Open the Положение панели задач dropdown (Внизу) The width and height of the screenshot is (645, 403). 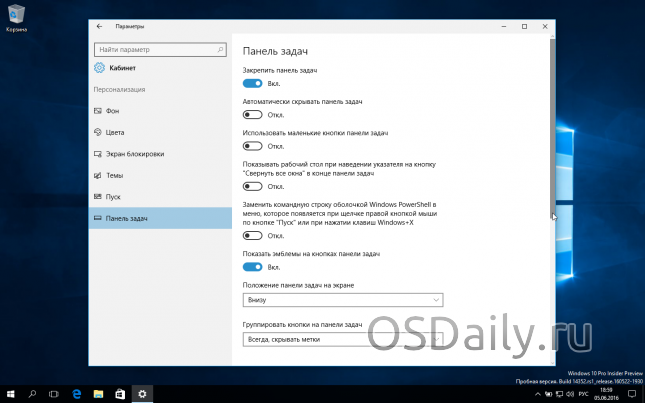click(x=343, y=299)
